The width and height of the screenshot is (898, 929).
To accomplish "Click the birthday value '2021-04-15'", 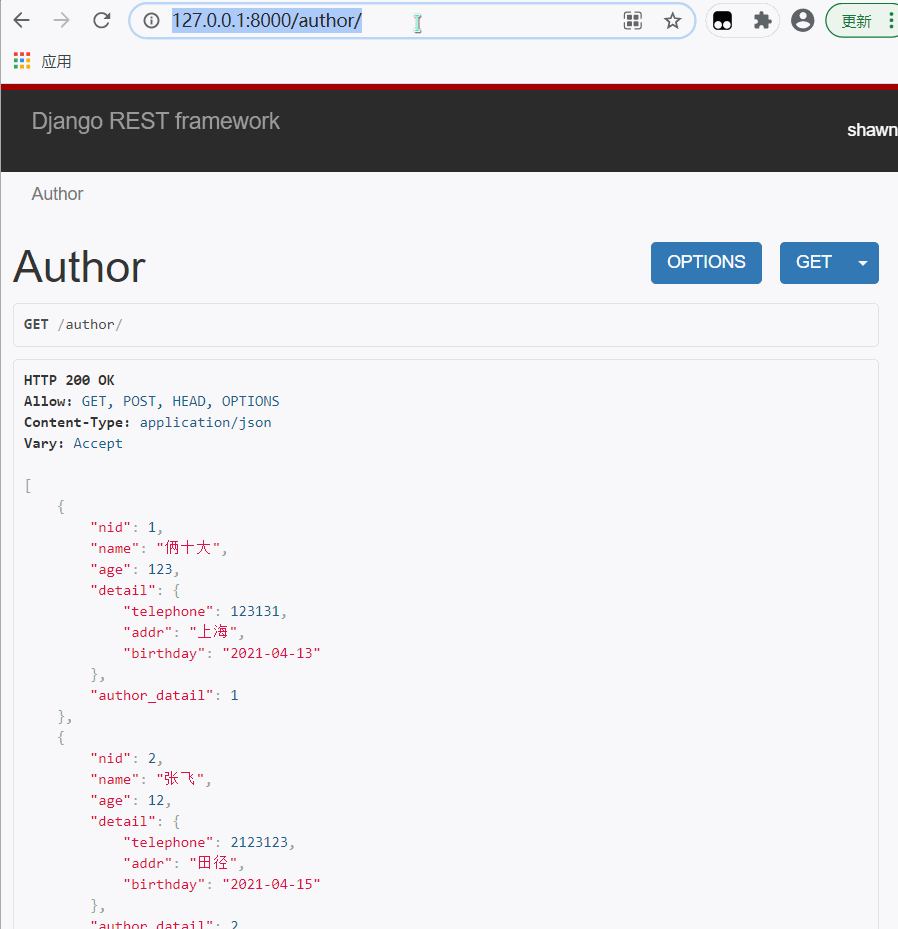I will coord(271,885).
